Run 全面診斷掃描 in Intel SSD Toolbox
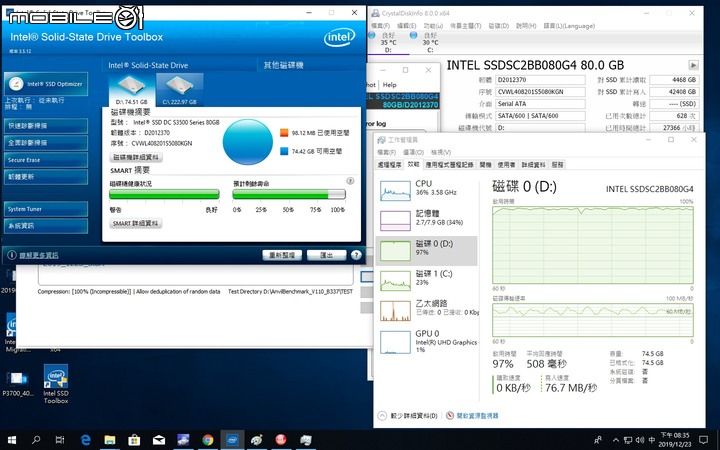 (x=46, y=143)
